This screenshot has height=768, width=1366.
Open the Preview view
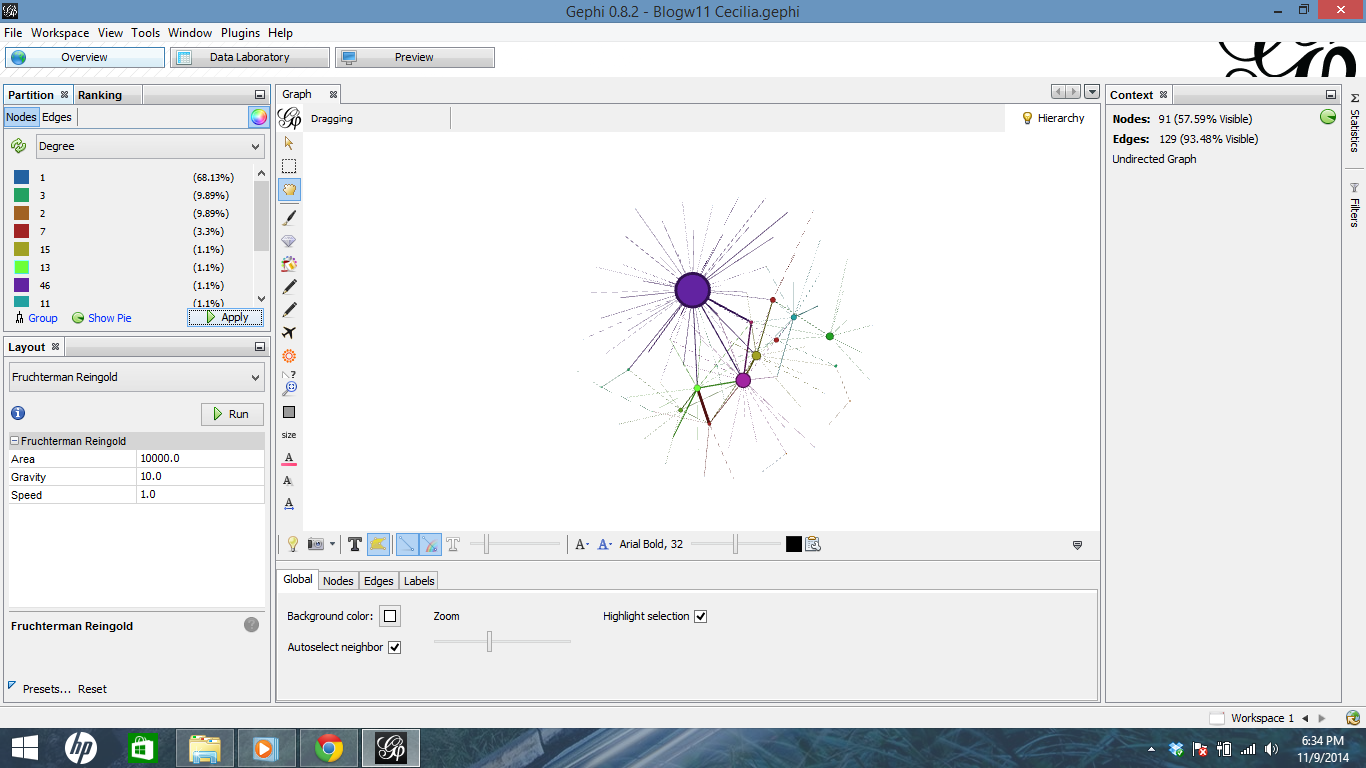point(414,57)
